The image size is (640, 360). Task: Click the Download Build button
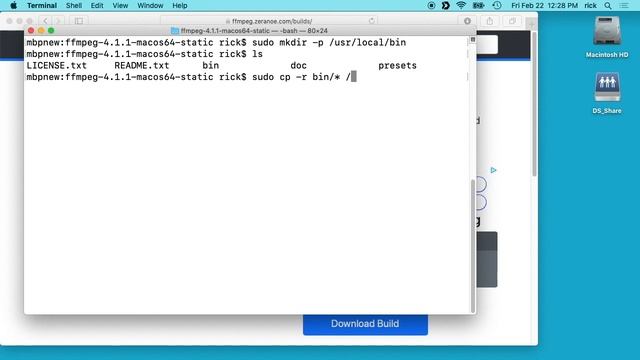tap(365, 324)
